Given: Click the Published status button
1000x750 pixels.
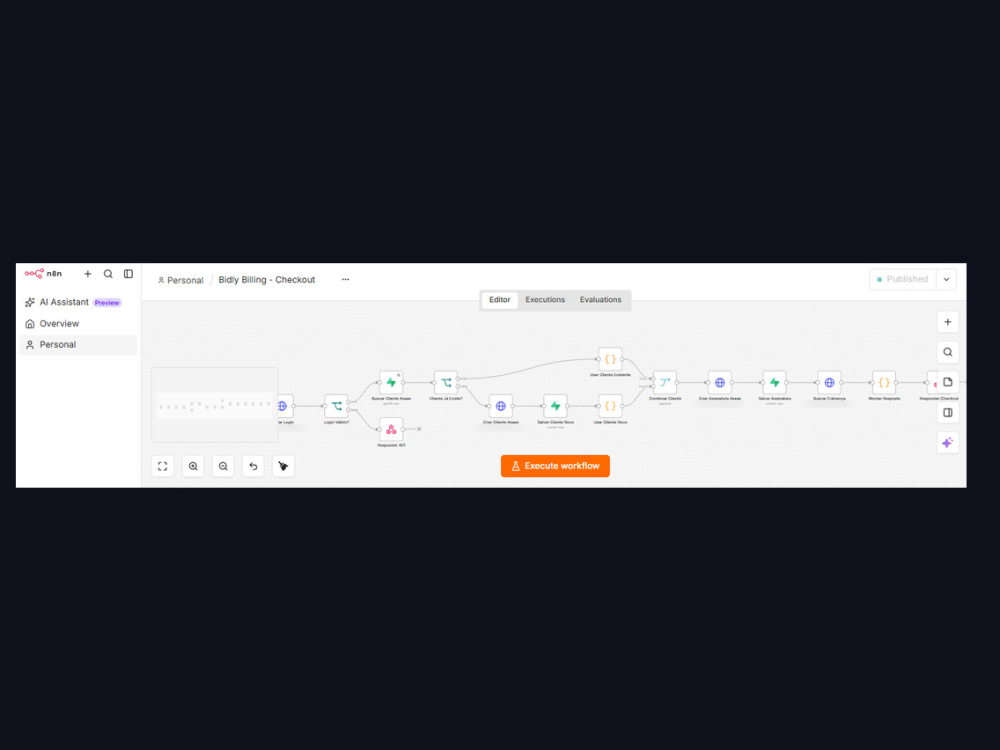Looking at the screenshot, I should point(902,279).
